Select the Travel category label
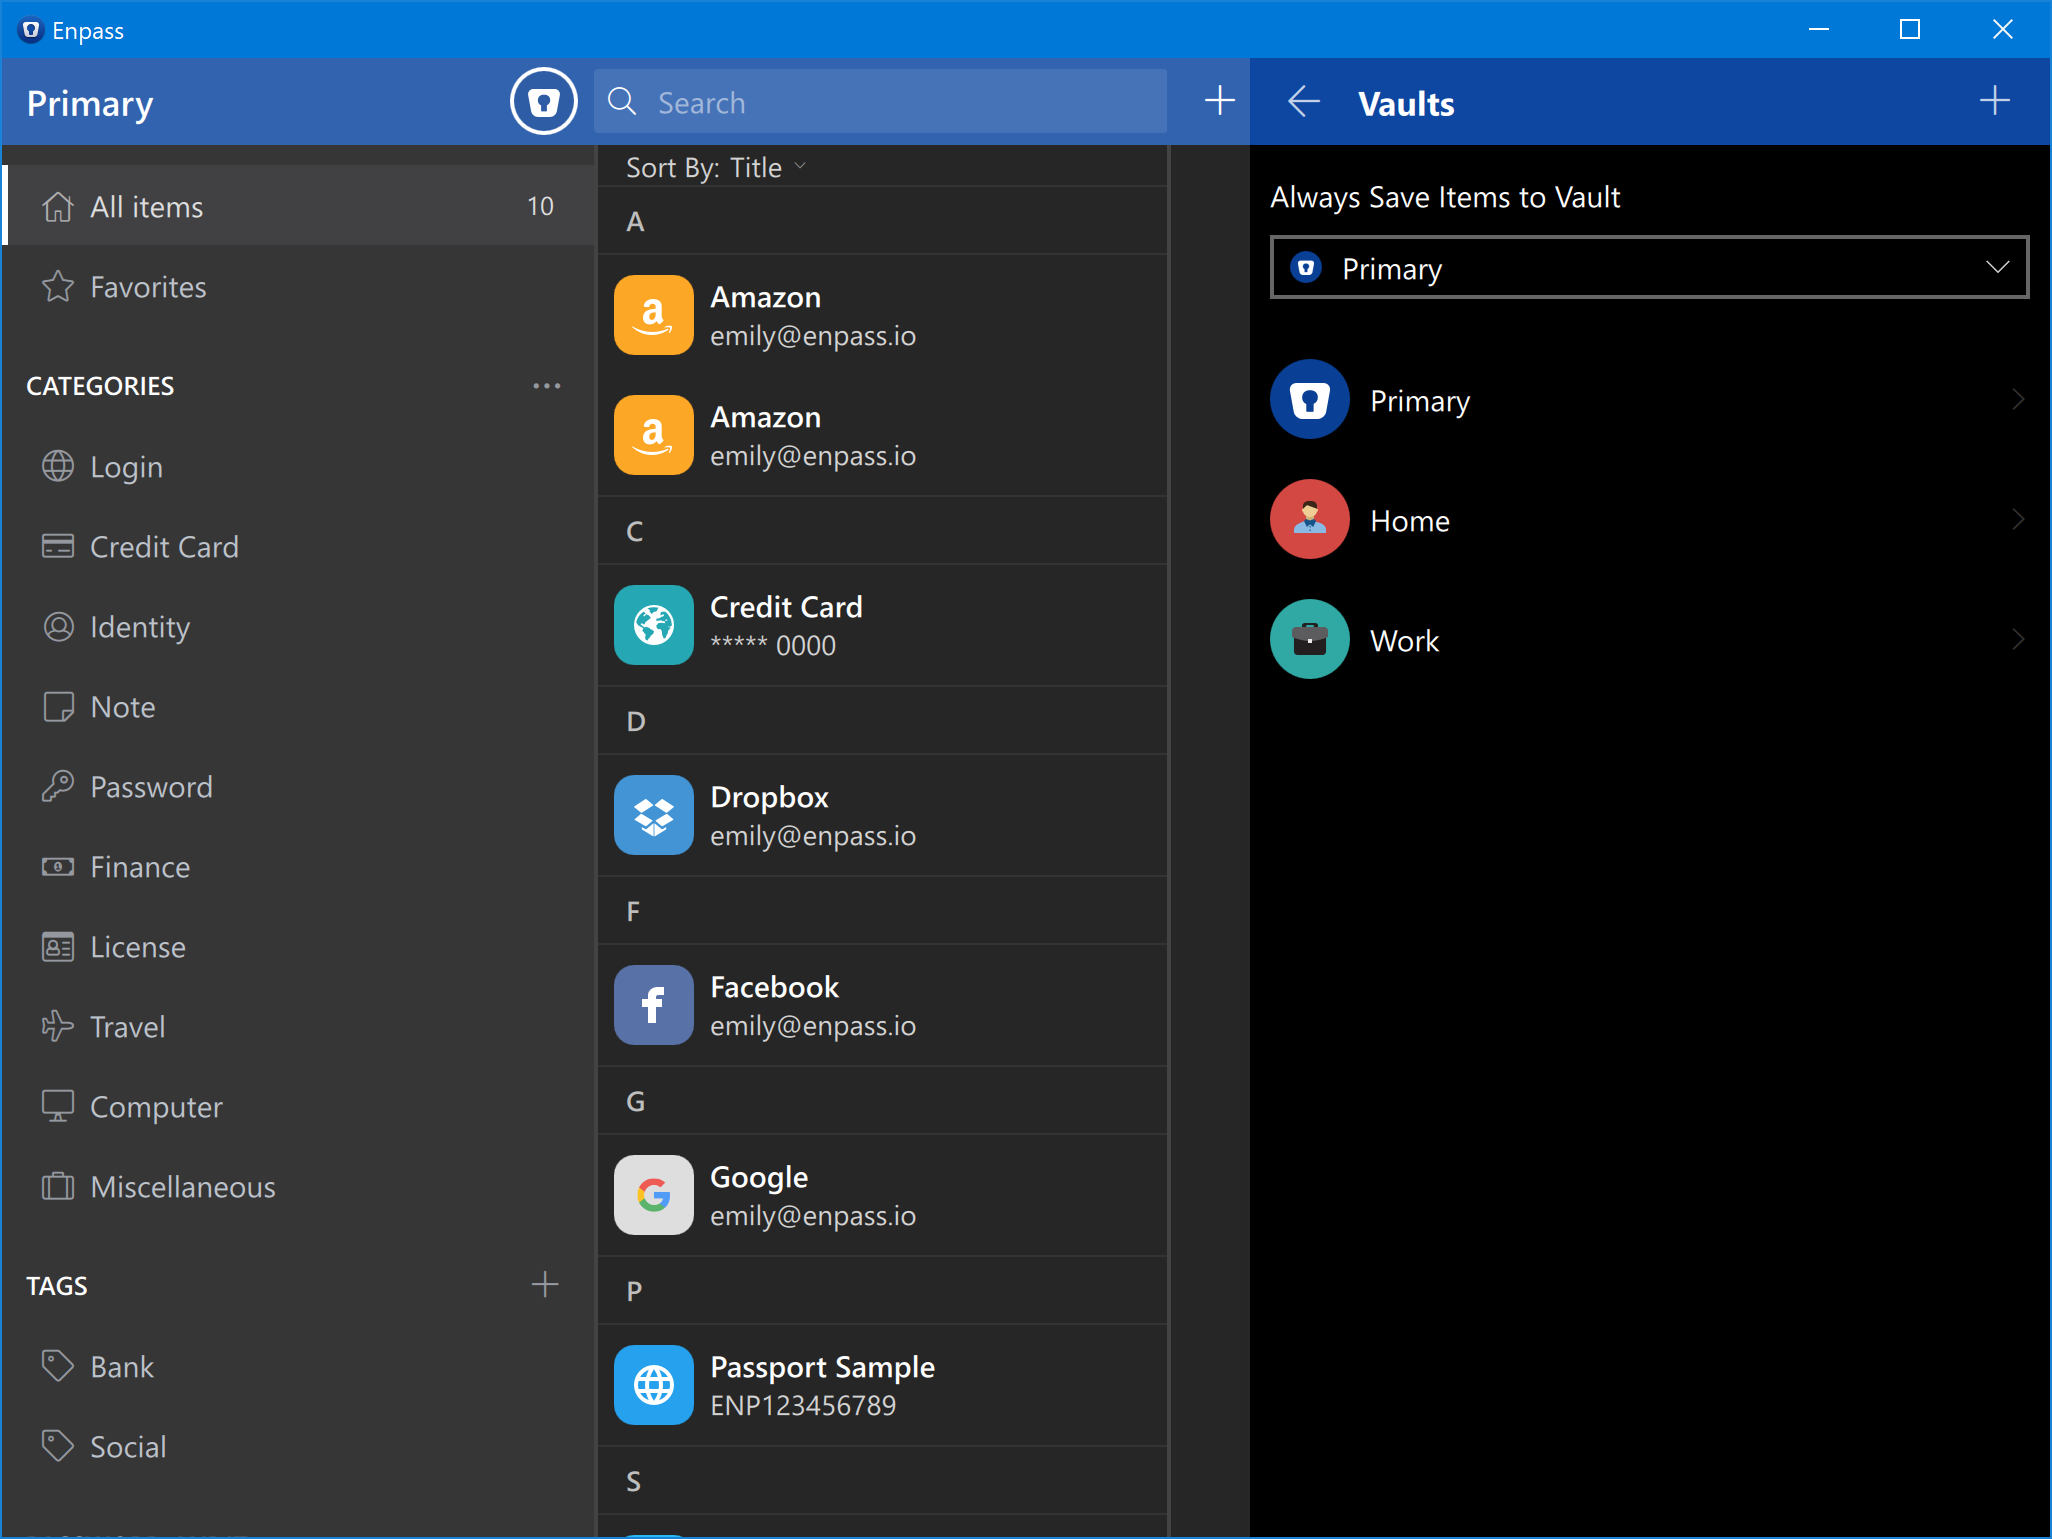This screenshot has width=2052, height=1539. point(127,1027)
